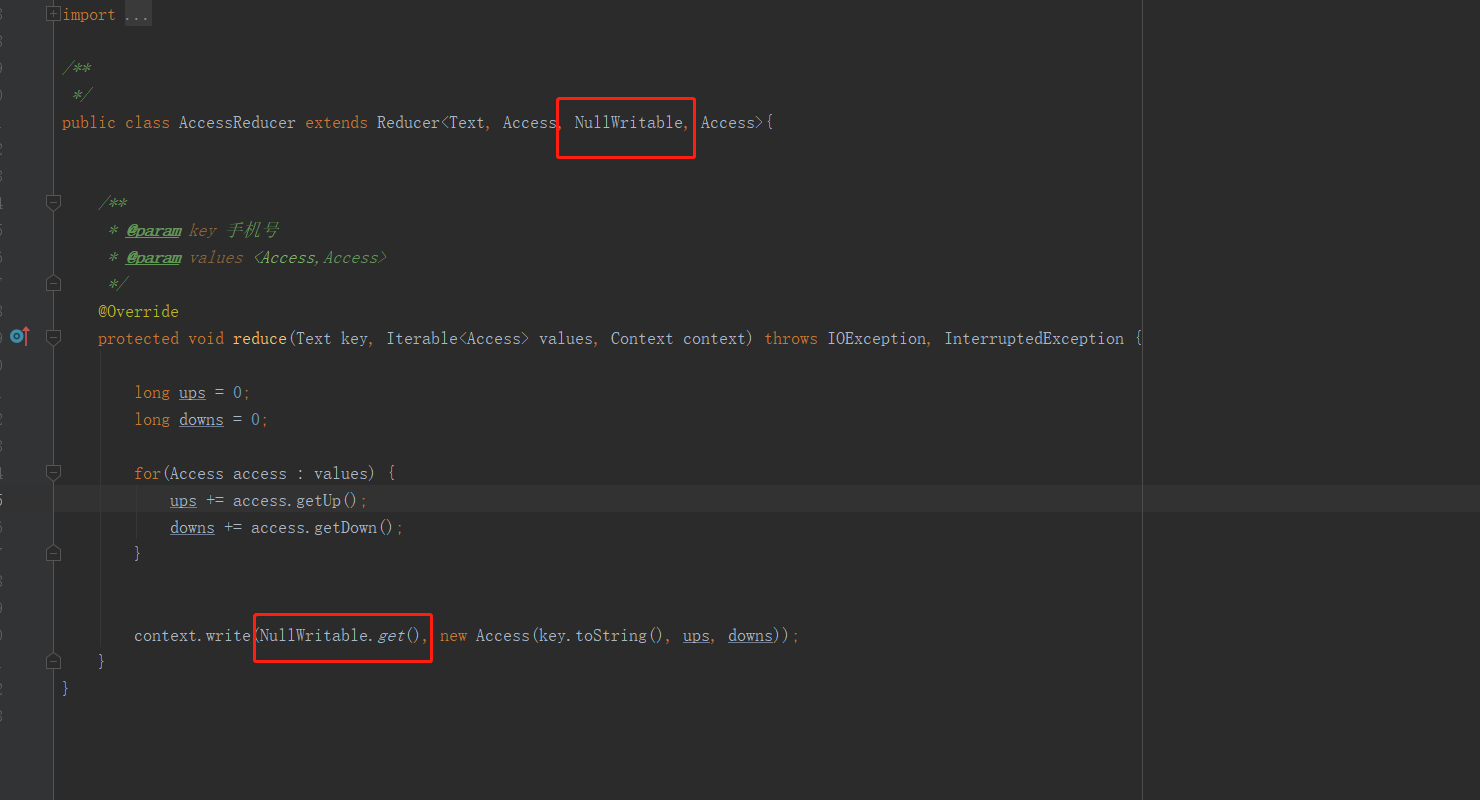The image size is (1480, 800).
Task: Click the Context parameter type
Action: click(x=642, y=339)
